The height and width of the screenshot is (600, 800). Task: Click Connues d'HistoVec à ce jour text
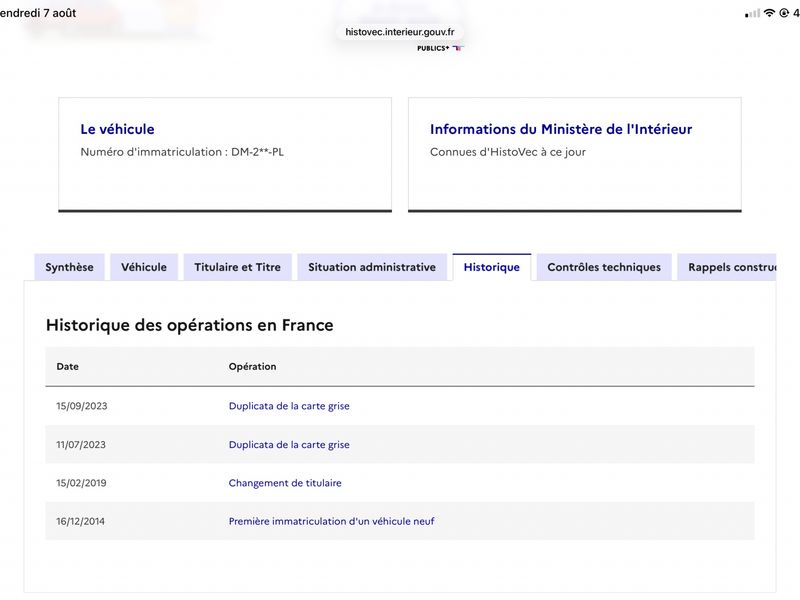click(508, 152)
